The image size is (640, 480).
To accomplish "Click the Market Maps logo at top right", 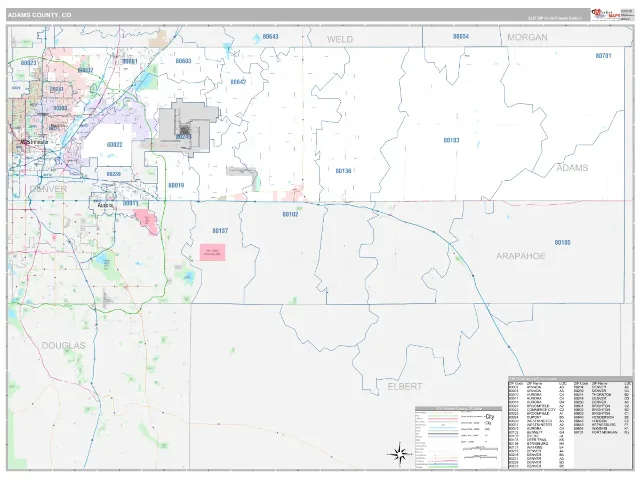I will (607, 14).
